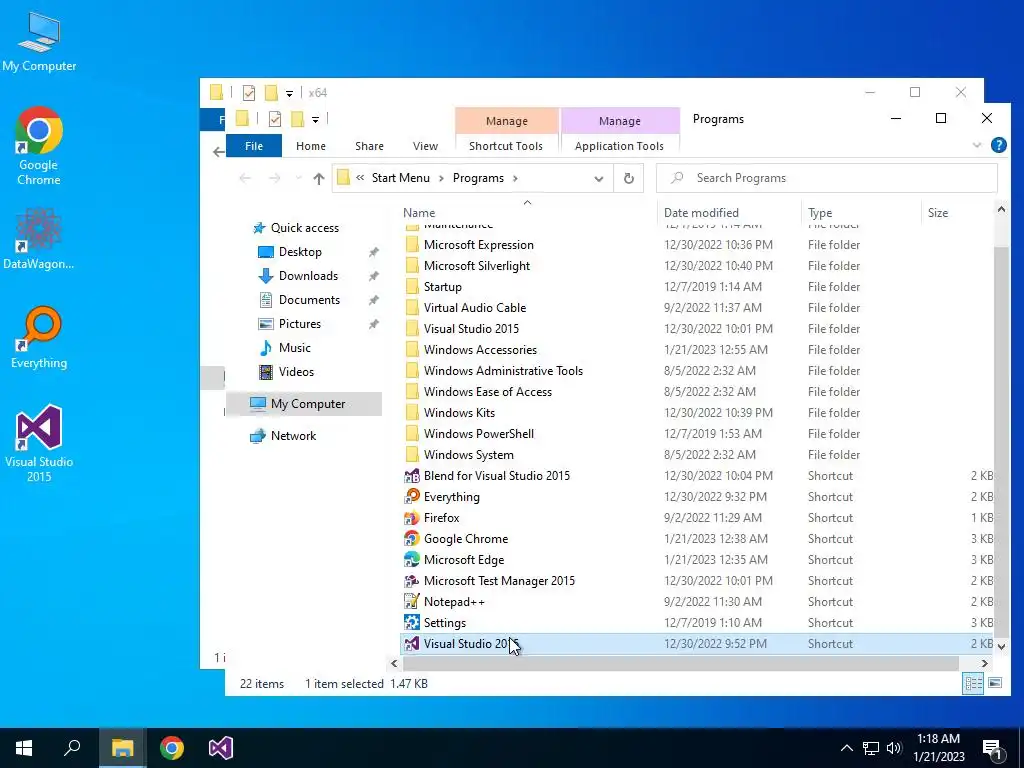Open recent locations dropdown arrow
The width and height of the screenshot is (1024, 768).
pos(298,178)
